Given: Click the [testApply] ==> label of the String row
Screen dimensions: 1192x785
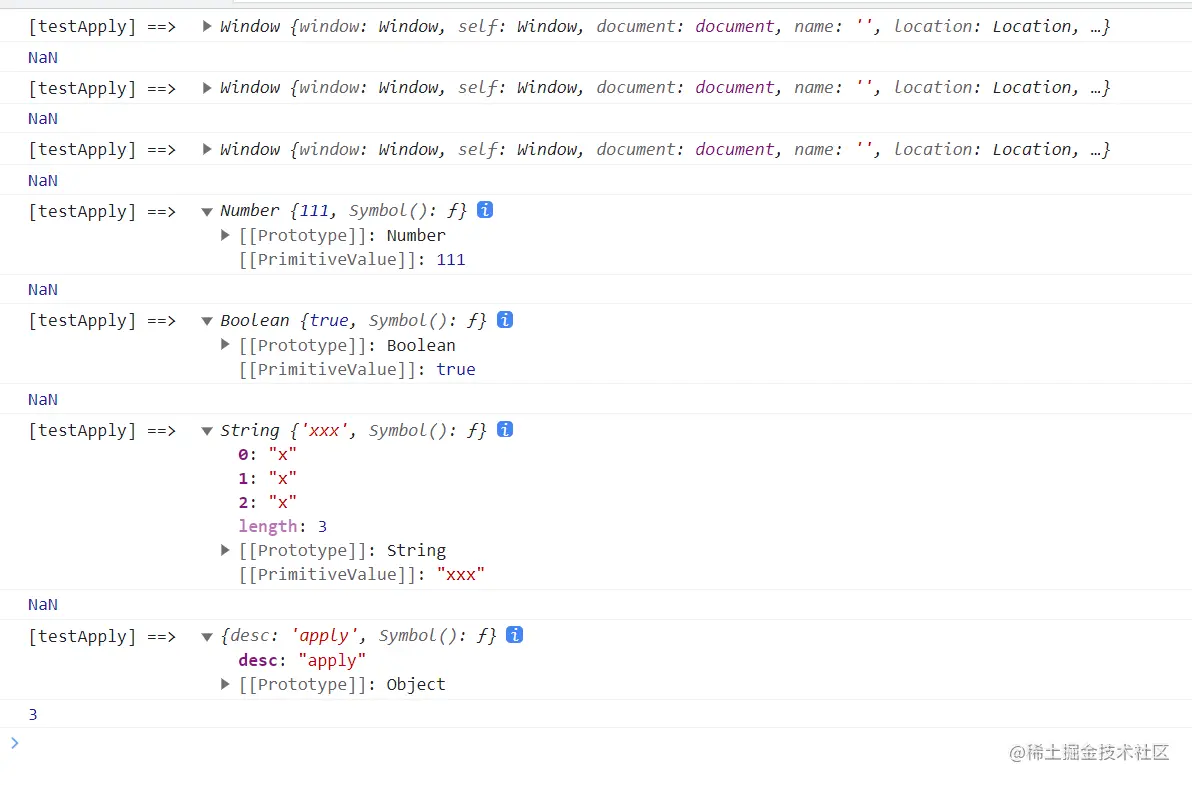Looking at the screenshot, I should (x=102, y=431).
